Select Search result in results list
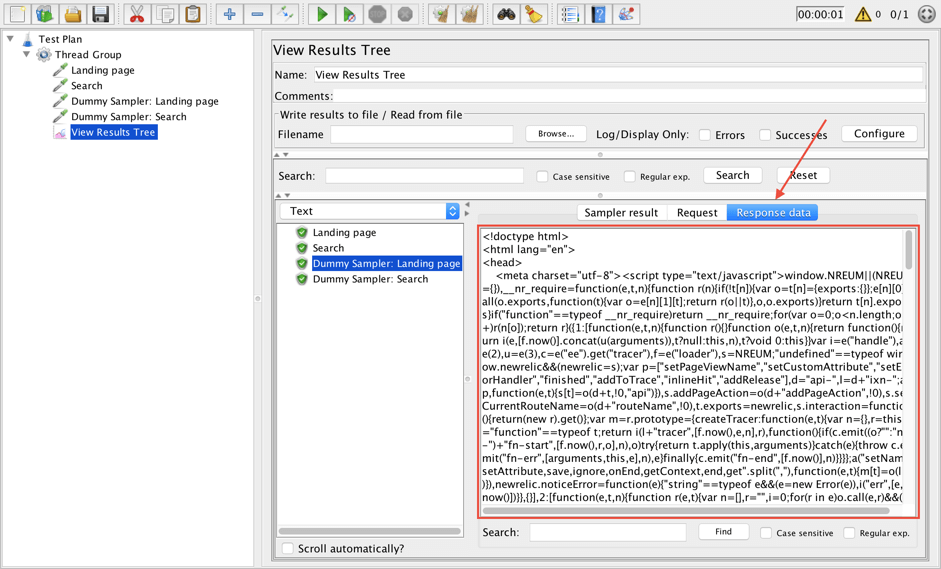This screenshot has height=569, width=941. click(x=328, y=248)
